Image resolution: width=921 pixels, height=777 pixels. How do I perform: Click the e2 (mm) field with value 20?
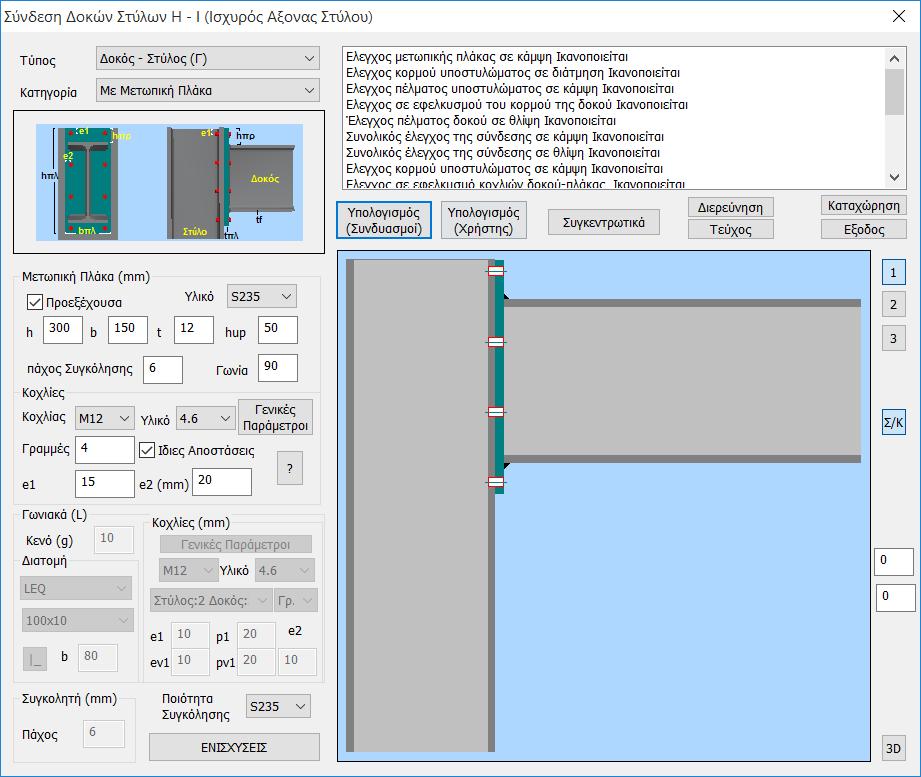coord(222,482)
